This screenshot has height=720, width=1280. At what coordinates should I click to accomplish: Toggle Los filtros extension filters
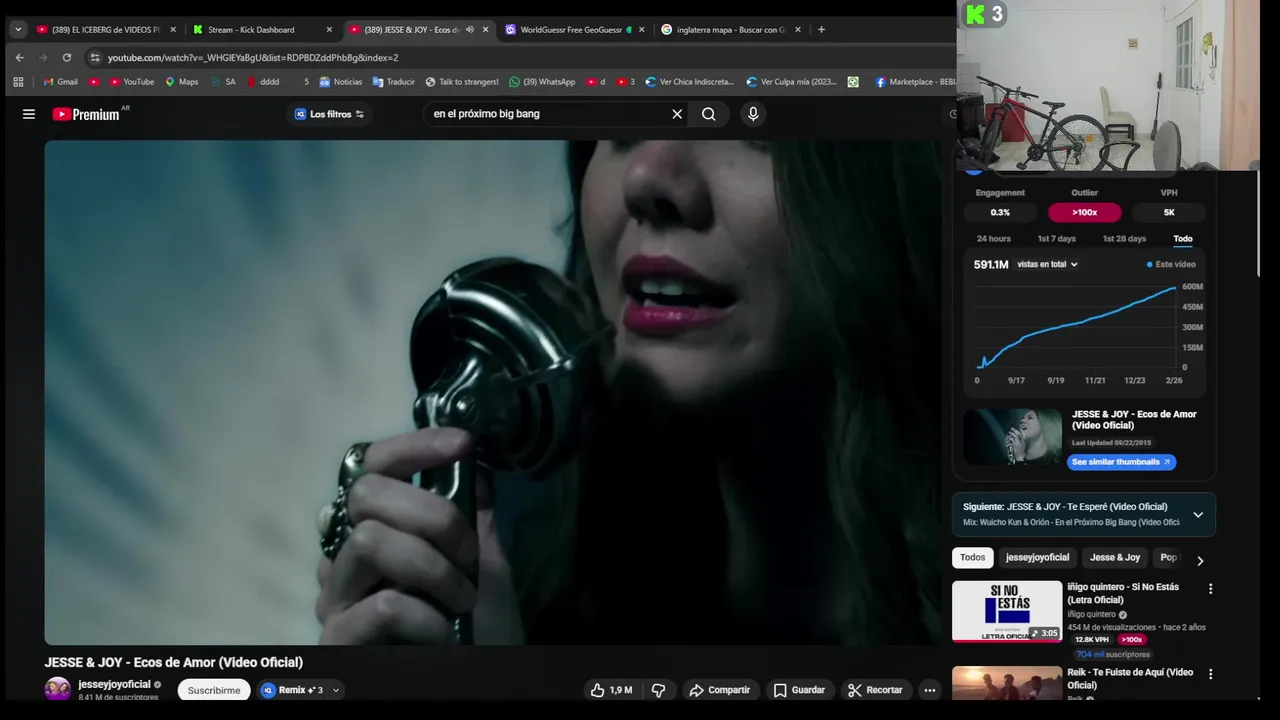point(329,114)
